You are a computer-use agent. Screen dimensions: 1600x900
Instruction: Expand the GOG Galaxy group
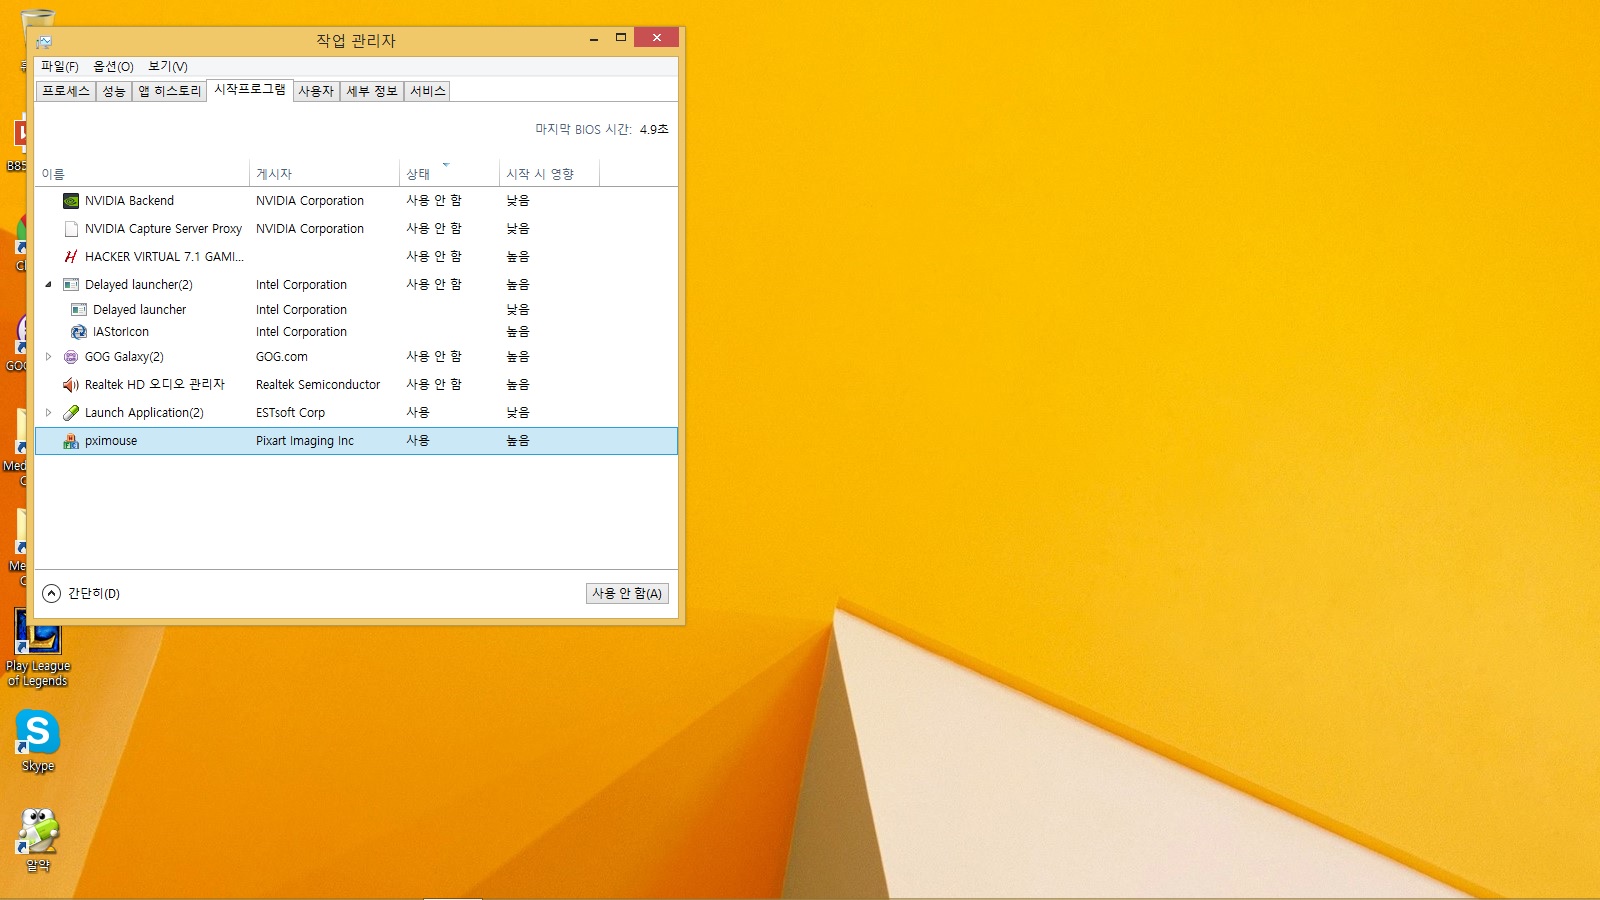[48, 357]
